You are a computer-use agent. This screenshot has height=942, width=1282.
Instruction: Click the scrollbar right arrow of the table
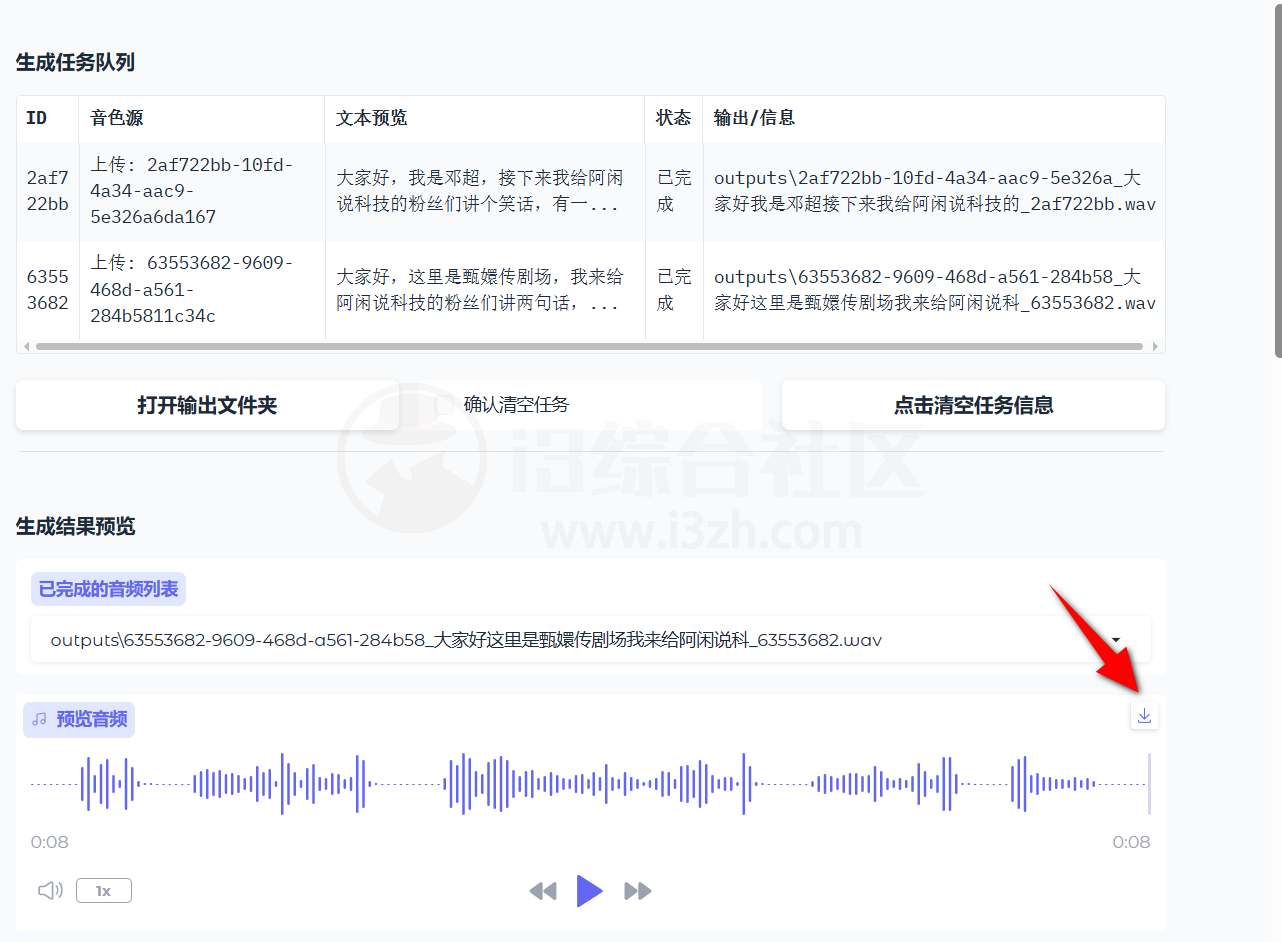point(1156,347)
